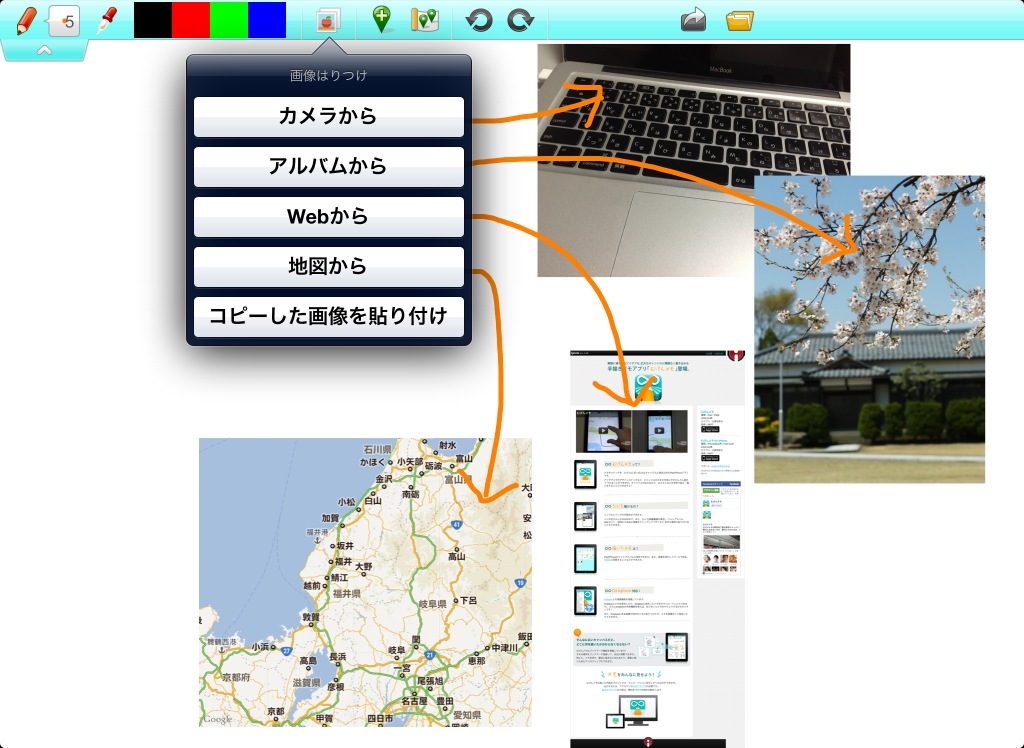Tap コピーした画像を貼り付け button

click(x=328, y=316)
